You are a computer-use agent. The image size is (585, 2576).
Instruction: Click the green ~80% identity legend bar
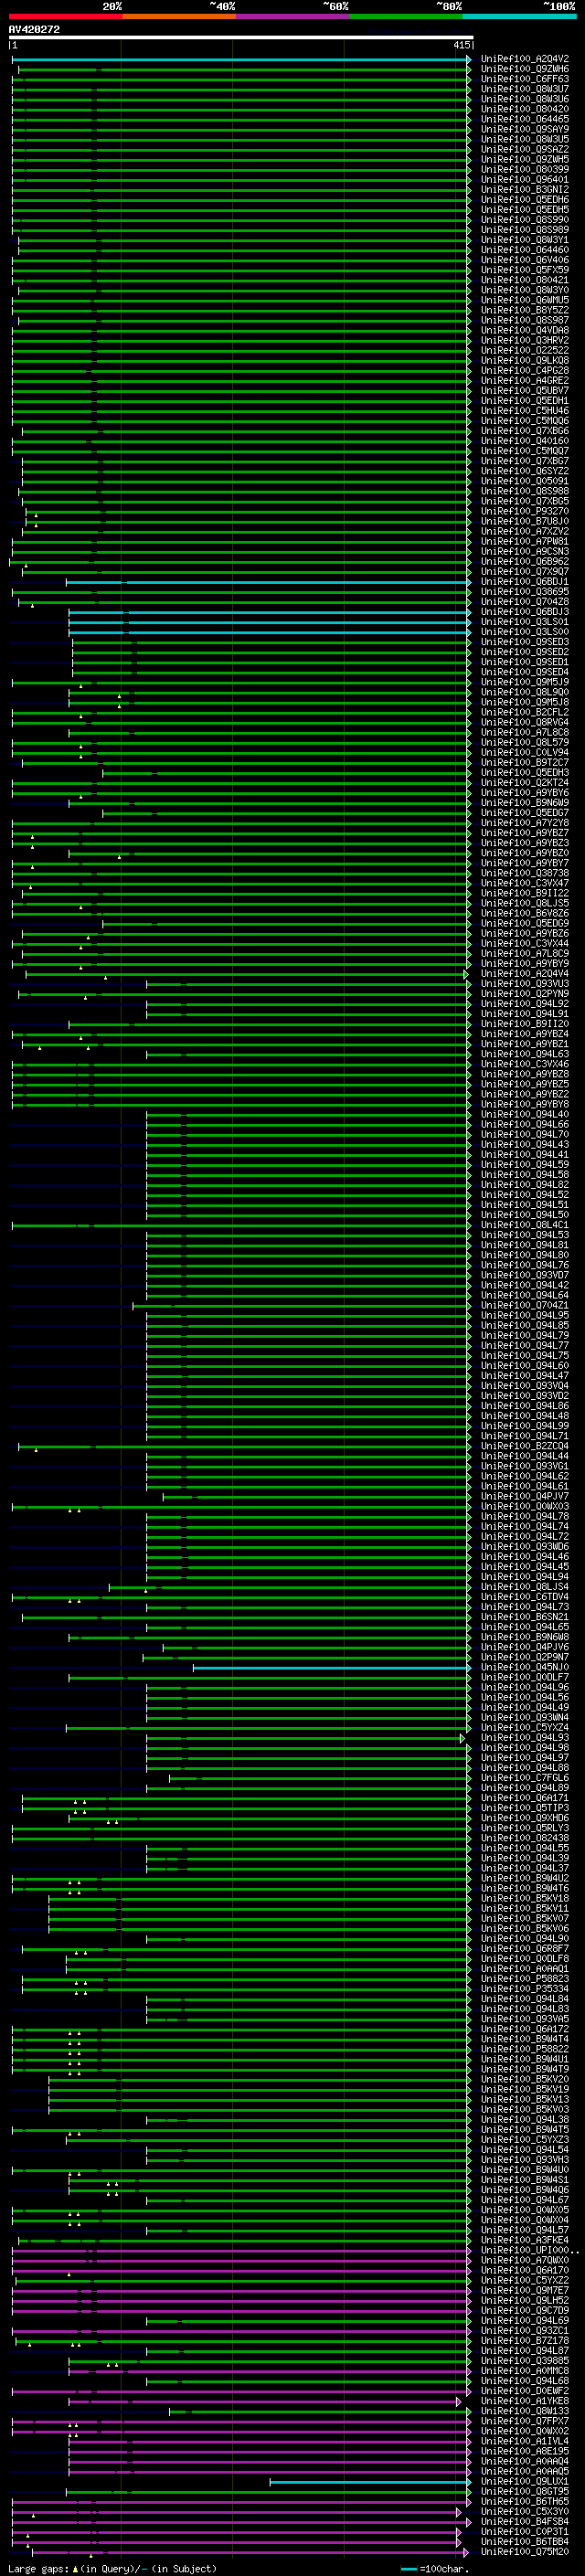(406, 17)
